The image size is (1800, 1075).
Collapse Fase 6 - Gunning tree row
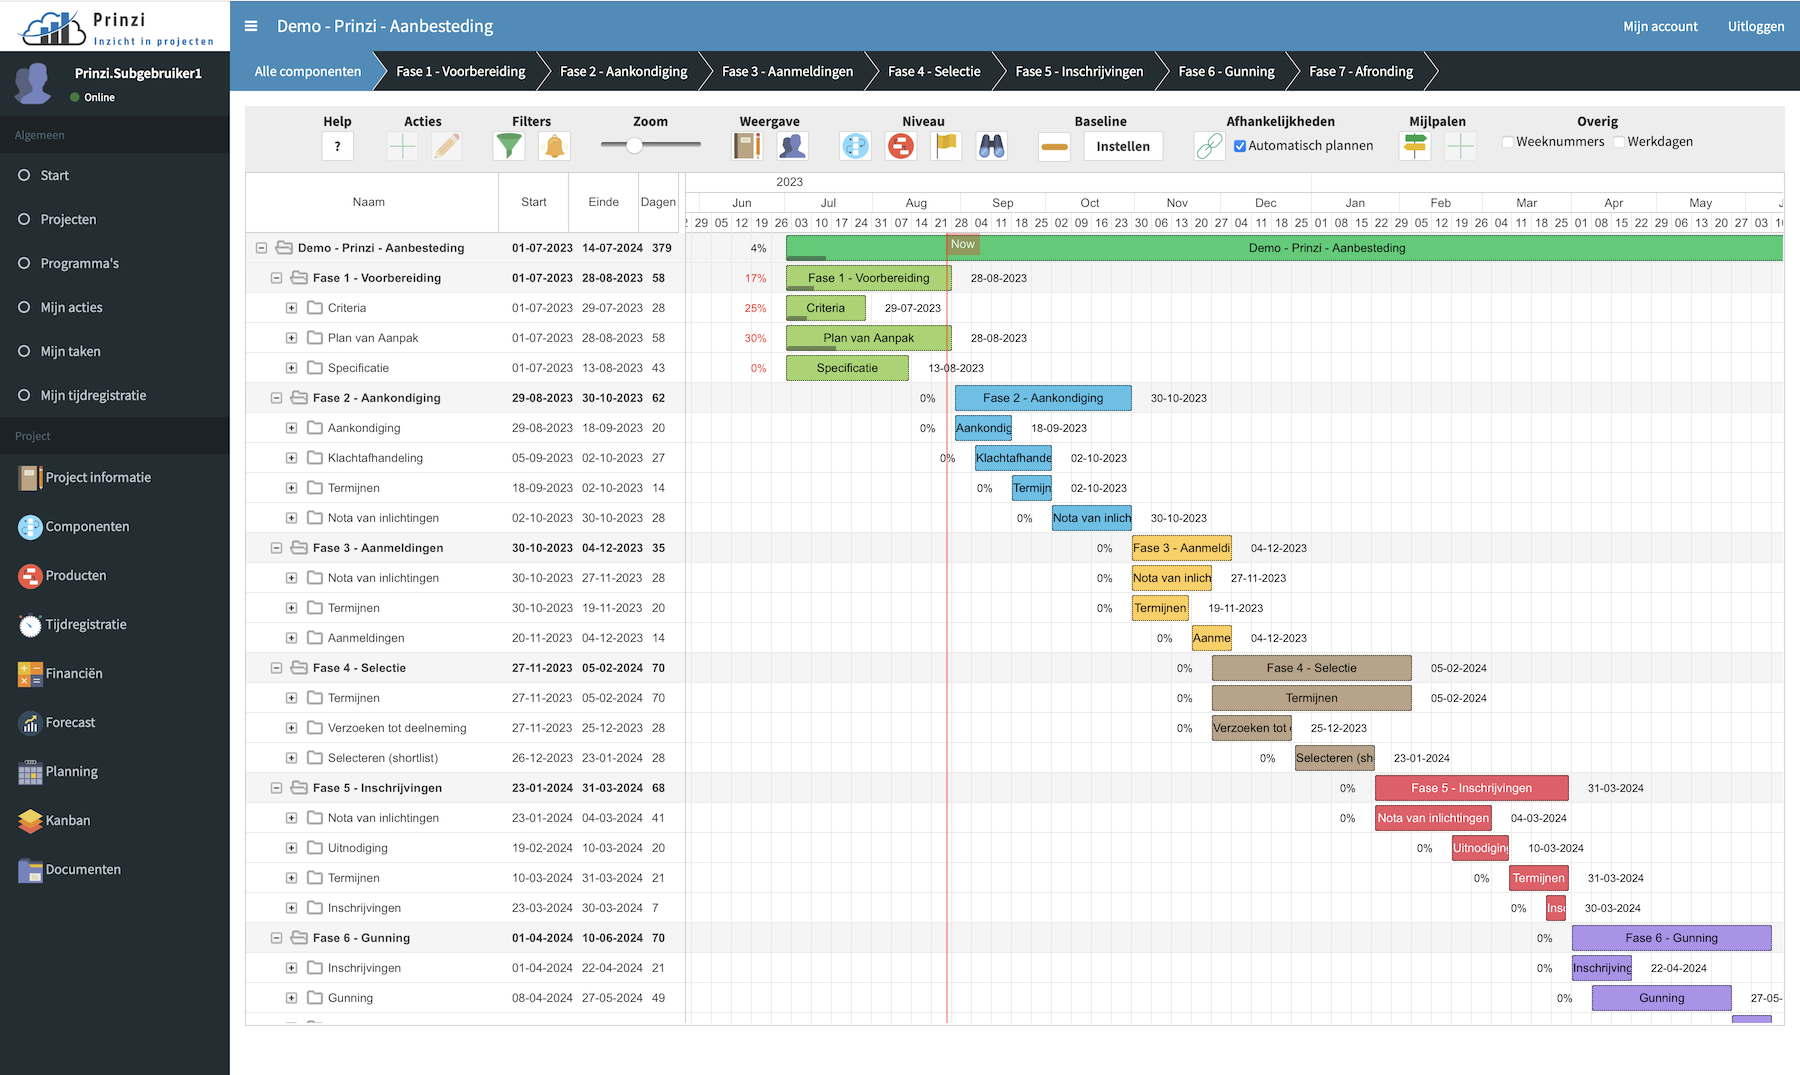[276, 938]
